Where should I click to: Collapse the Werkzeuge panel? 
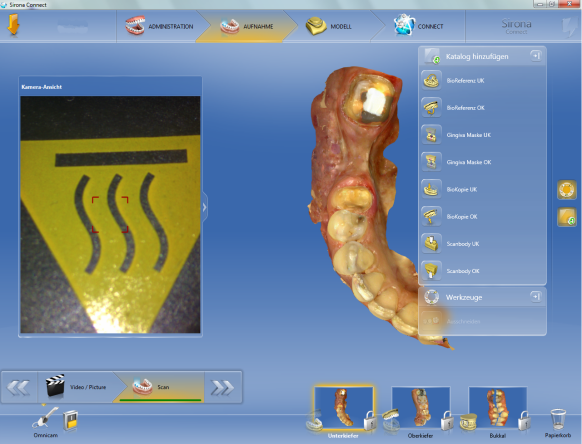536,297
